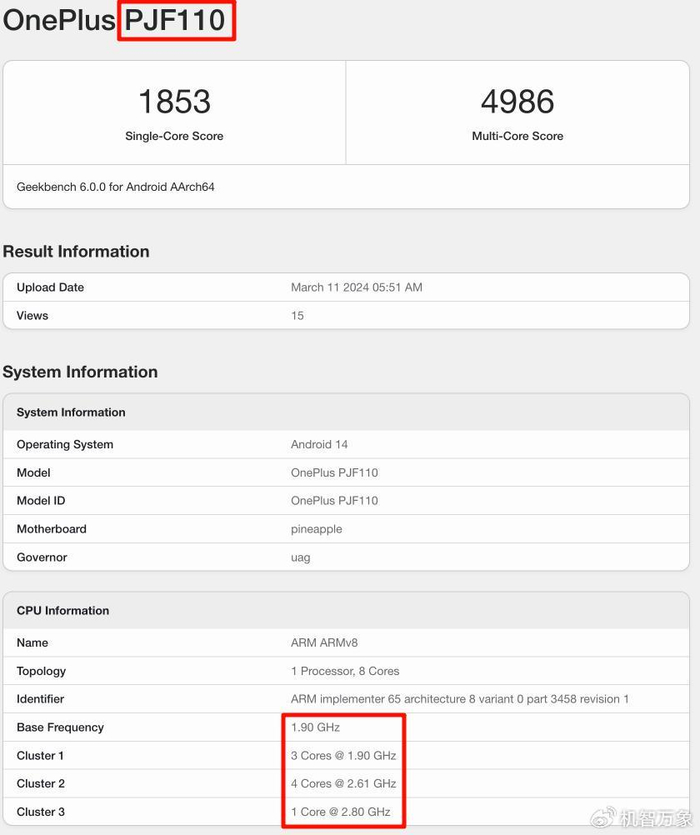Click the large System Information section heading
The height and width of the screenshot is (835, 700).
[x=80, y=372]
